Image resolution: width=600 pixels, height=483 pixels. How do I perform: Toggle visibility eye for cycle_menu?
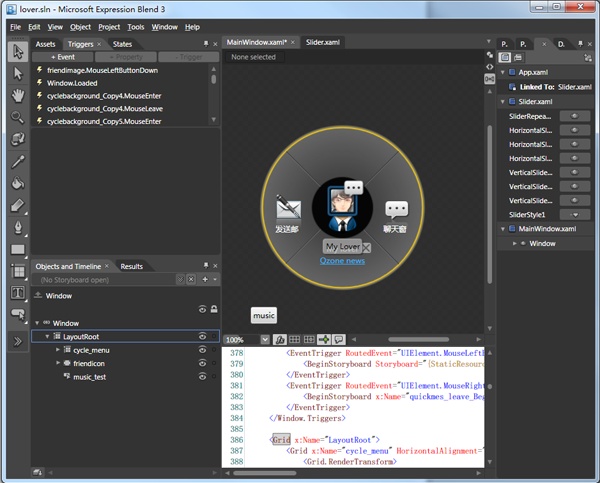202,350
